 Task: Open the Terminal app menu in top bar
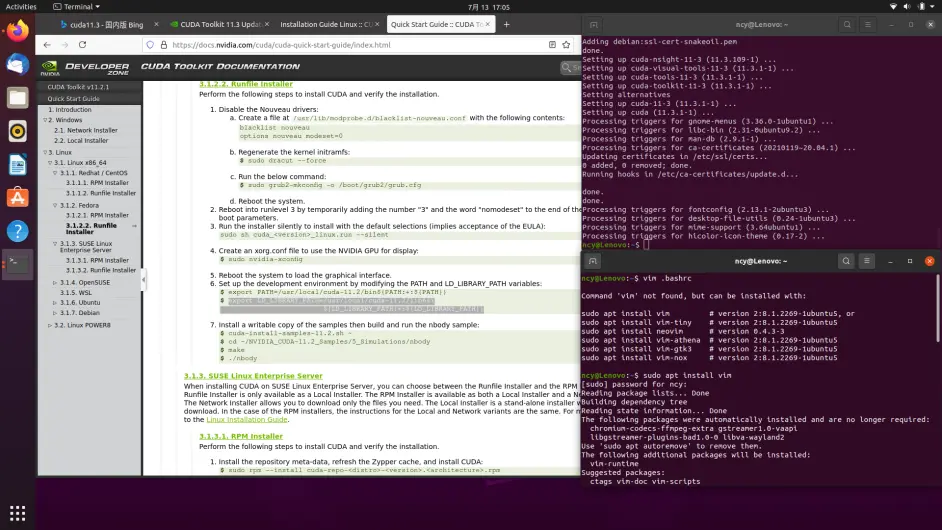click(x=76, y=7)
